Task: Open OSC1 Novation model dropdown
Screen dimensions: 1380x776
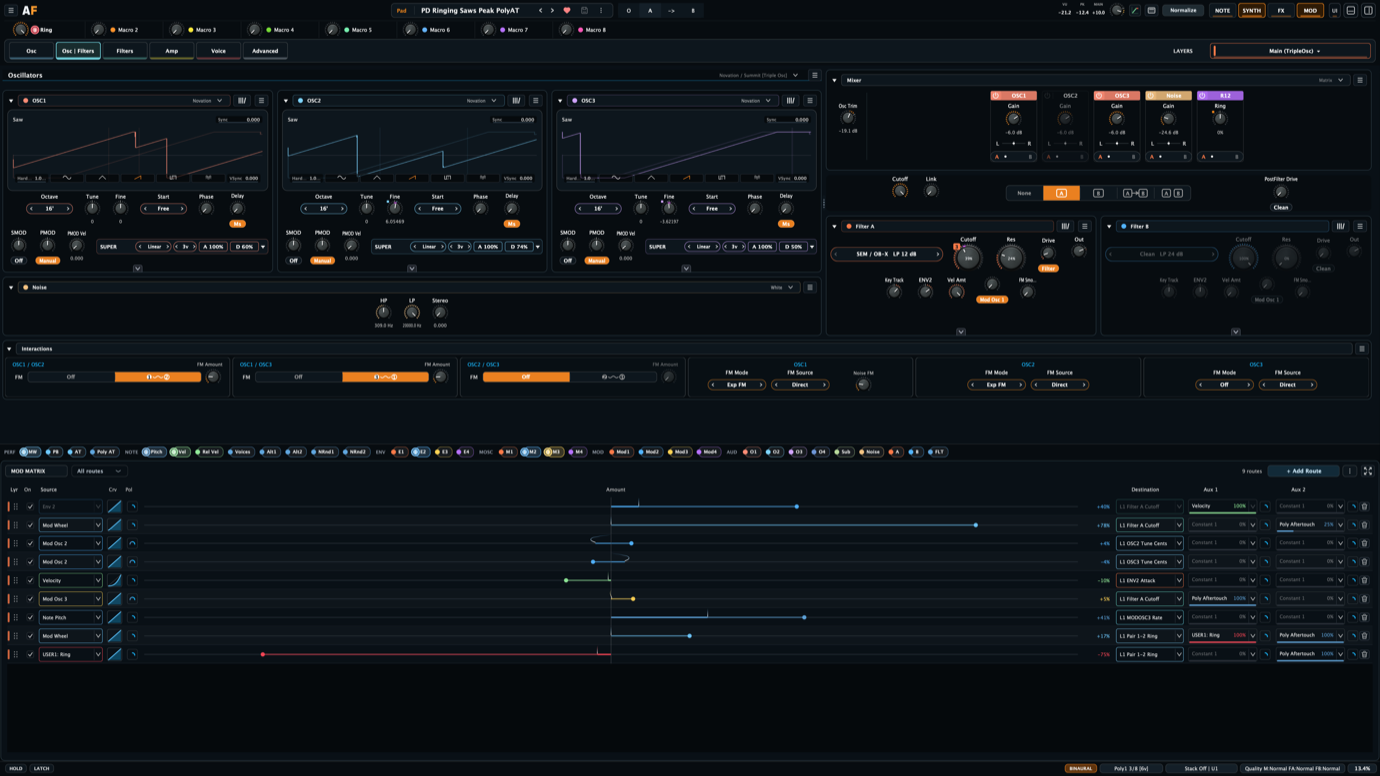Action: point(209,100)
